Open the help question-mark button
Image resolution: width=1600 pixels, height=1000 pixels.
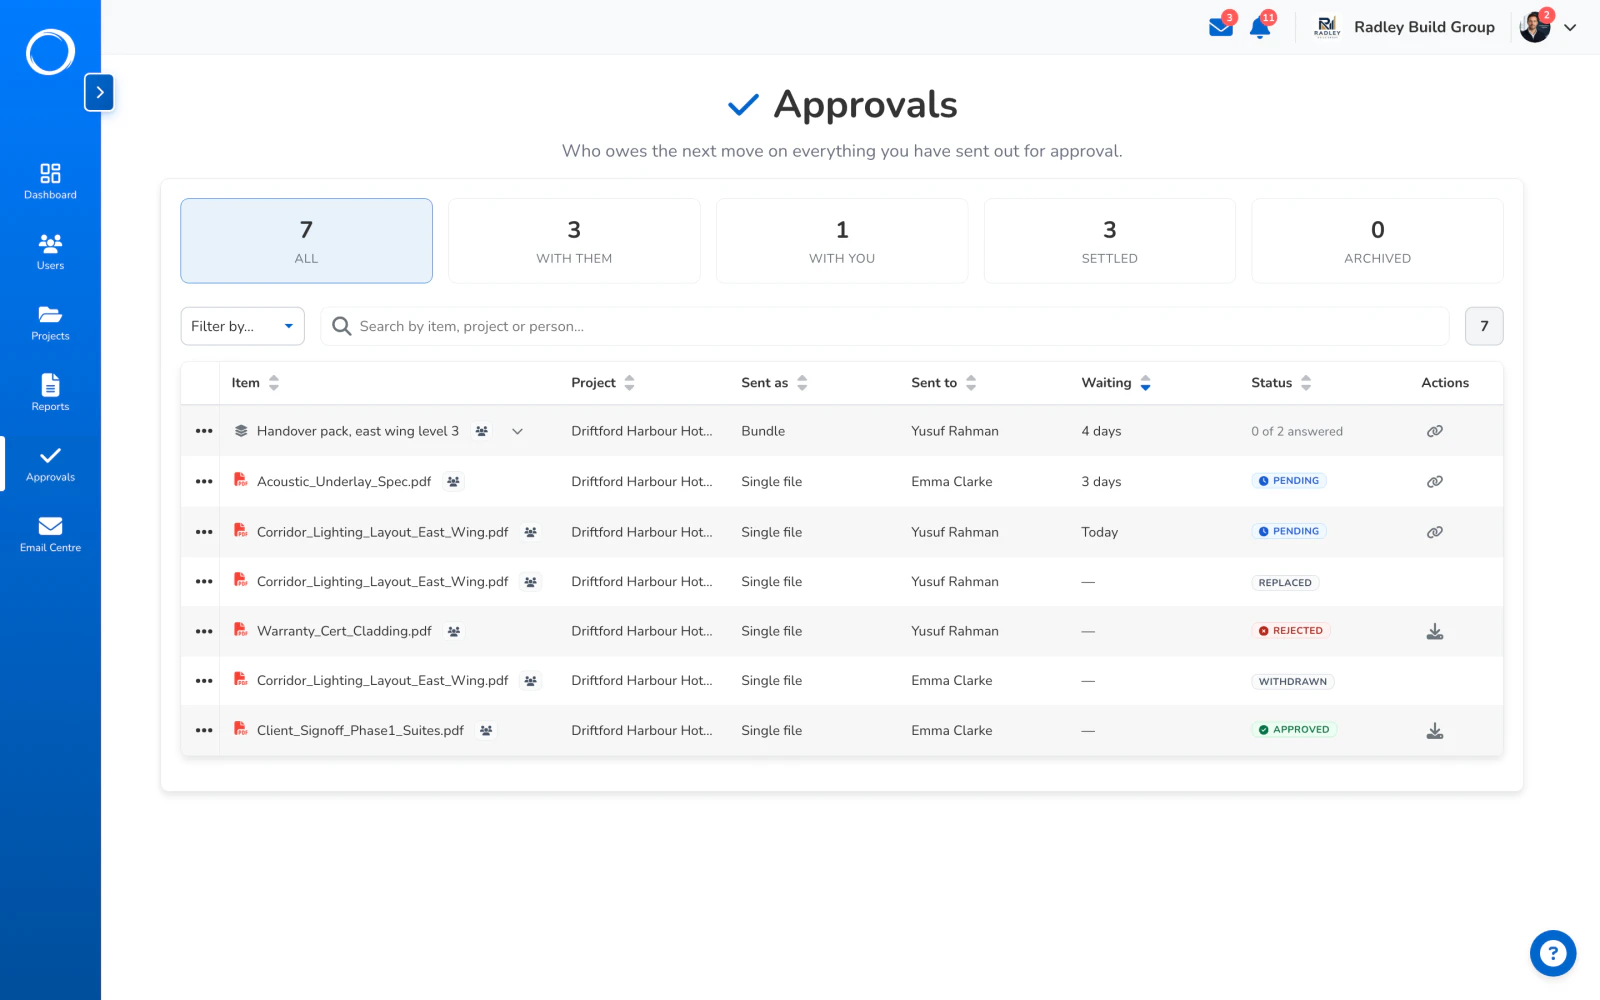pos(1553,953)
